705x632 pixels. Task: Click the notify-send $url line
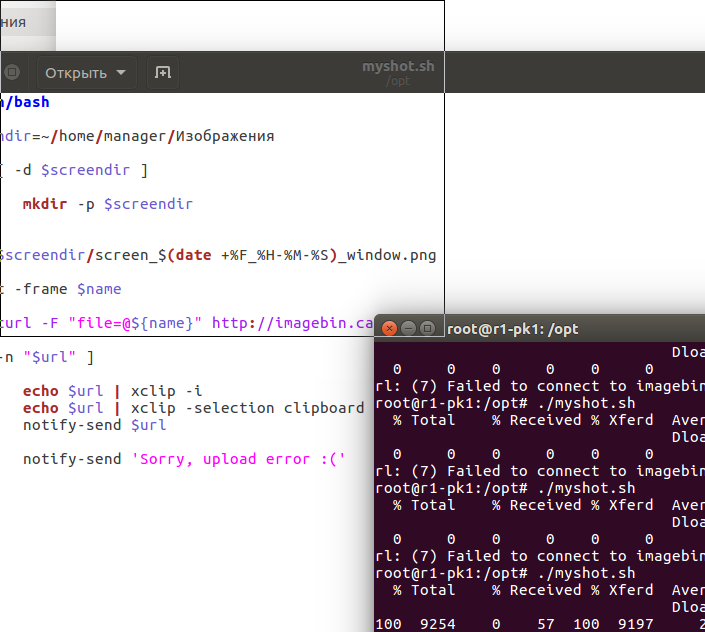pos(94,425)
